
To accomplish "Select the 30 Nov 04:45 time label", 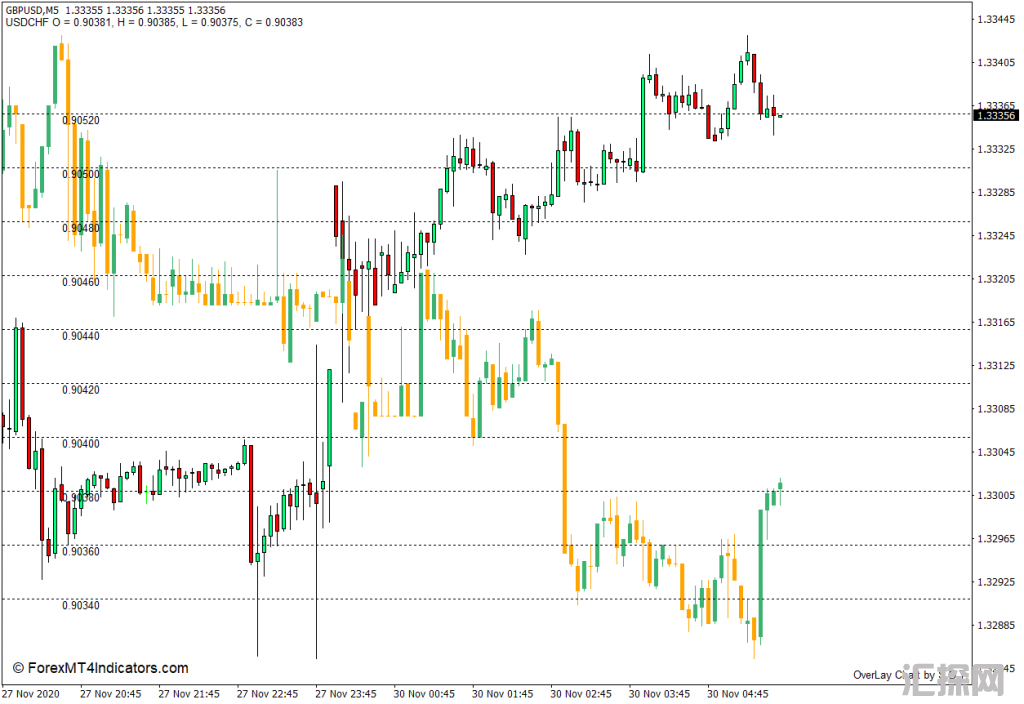I will 738,692.
